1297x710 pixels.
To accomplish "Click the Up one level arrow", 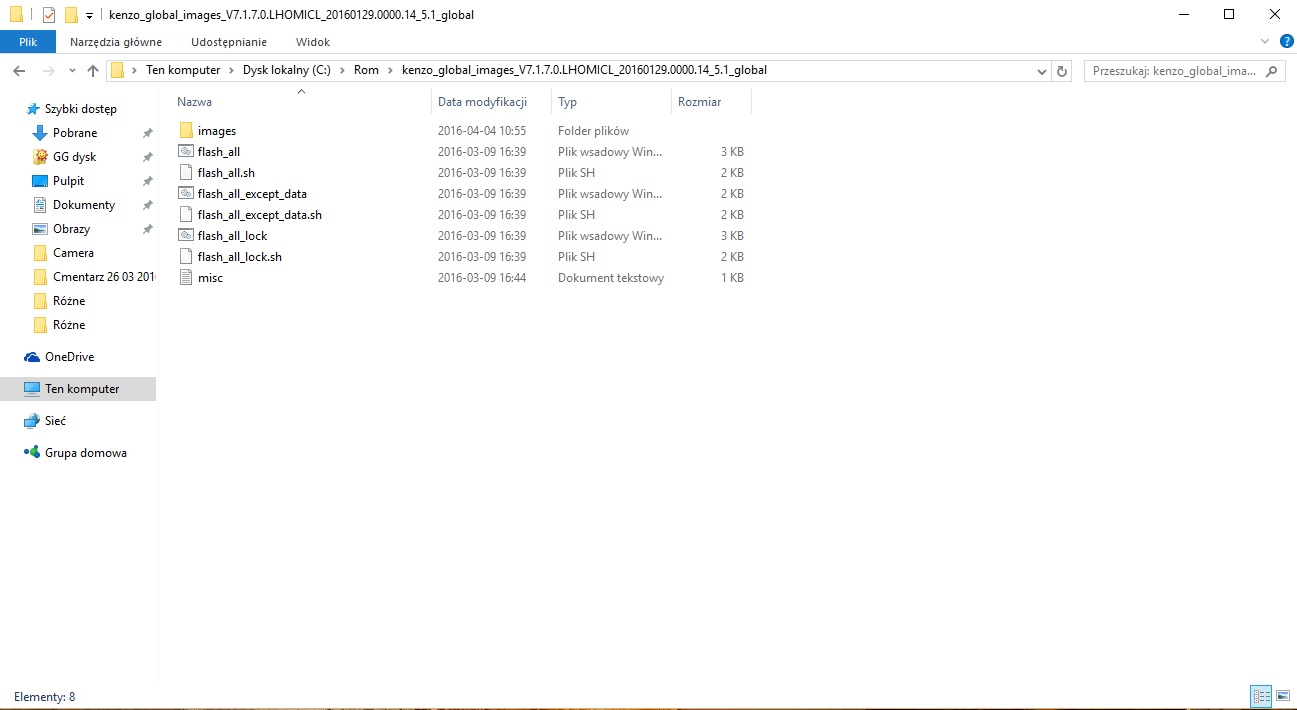I will 93,71.
